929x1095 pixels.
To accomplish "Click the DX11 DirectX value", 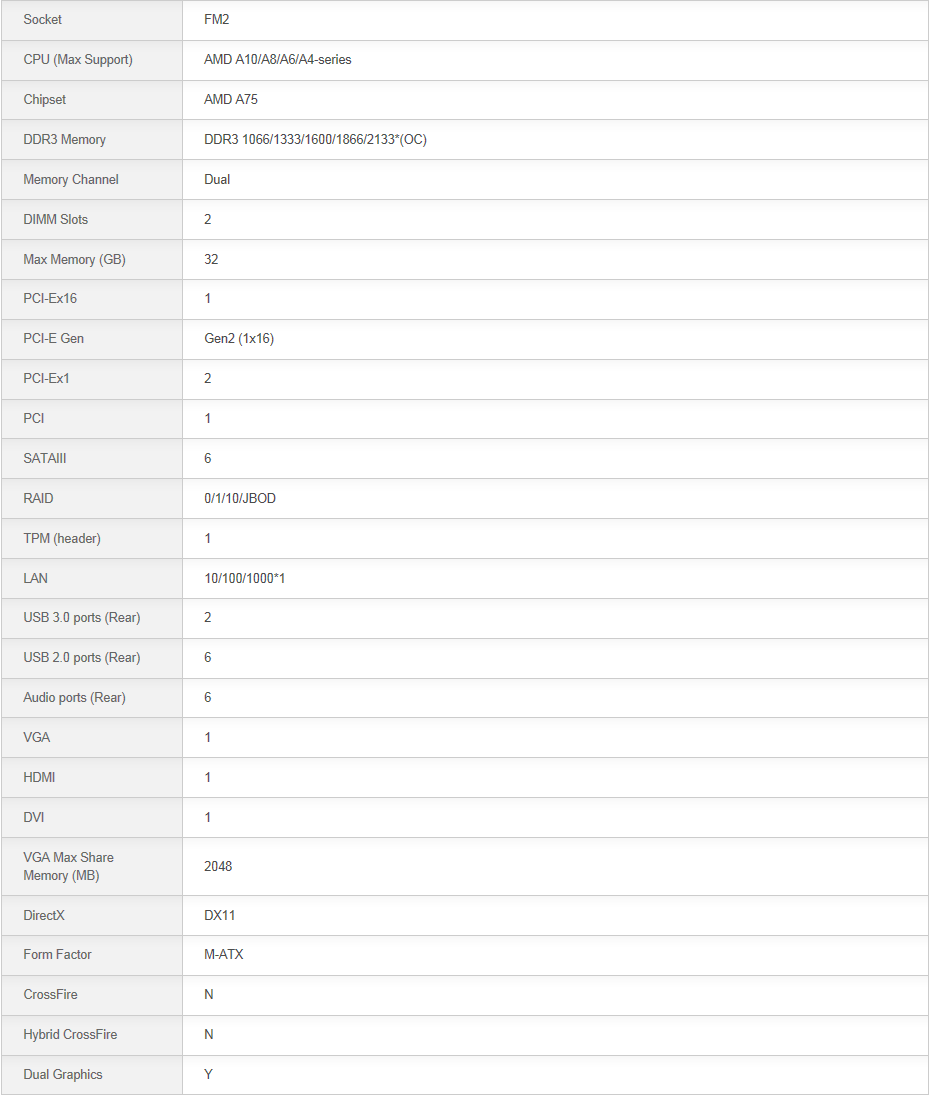I will pyautogui.click(x=219, y=915).
